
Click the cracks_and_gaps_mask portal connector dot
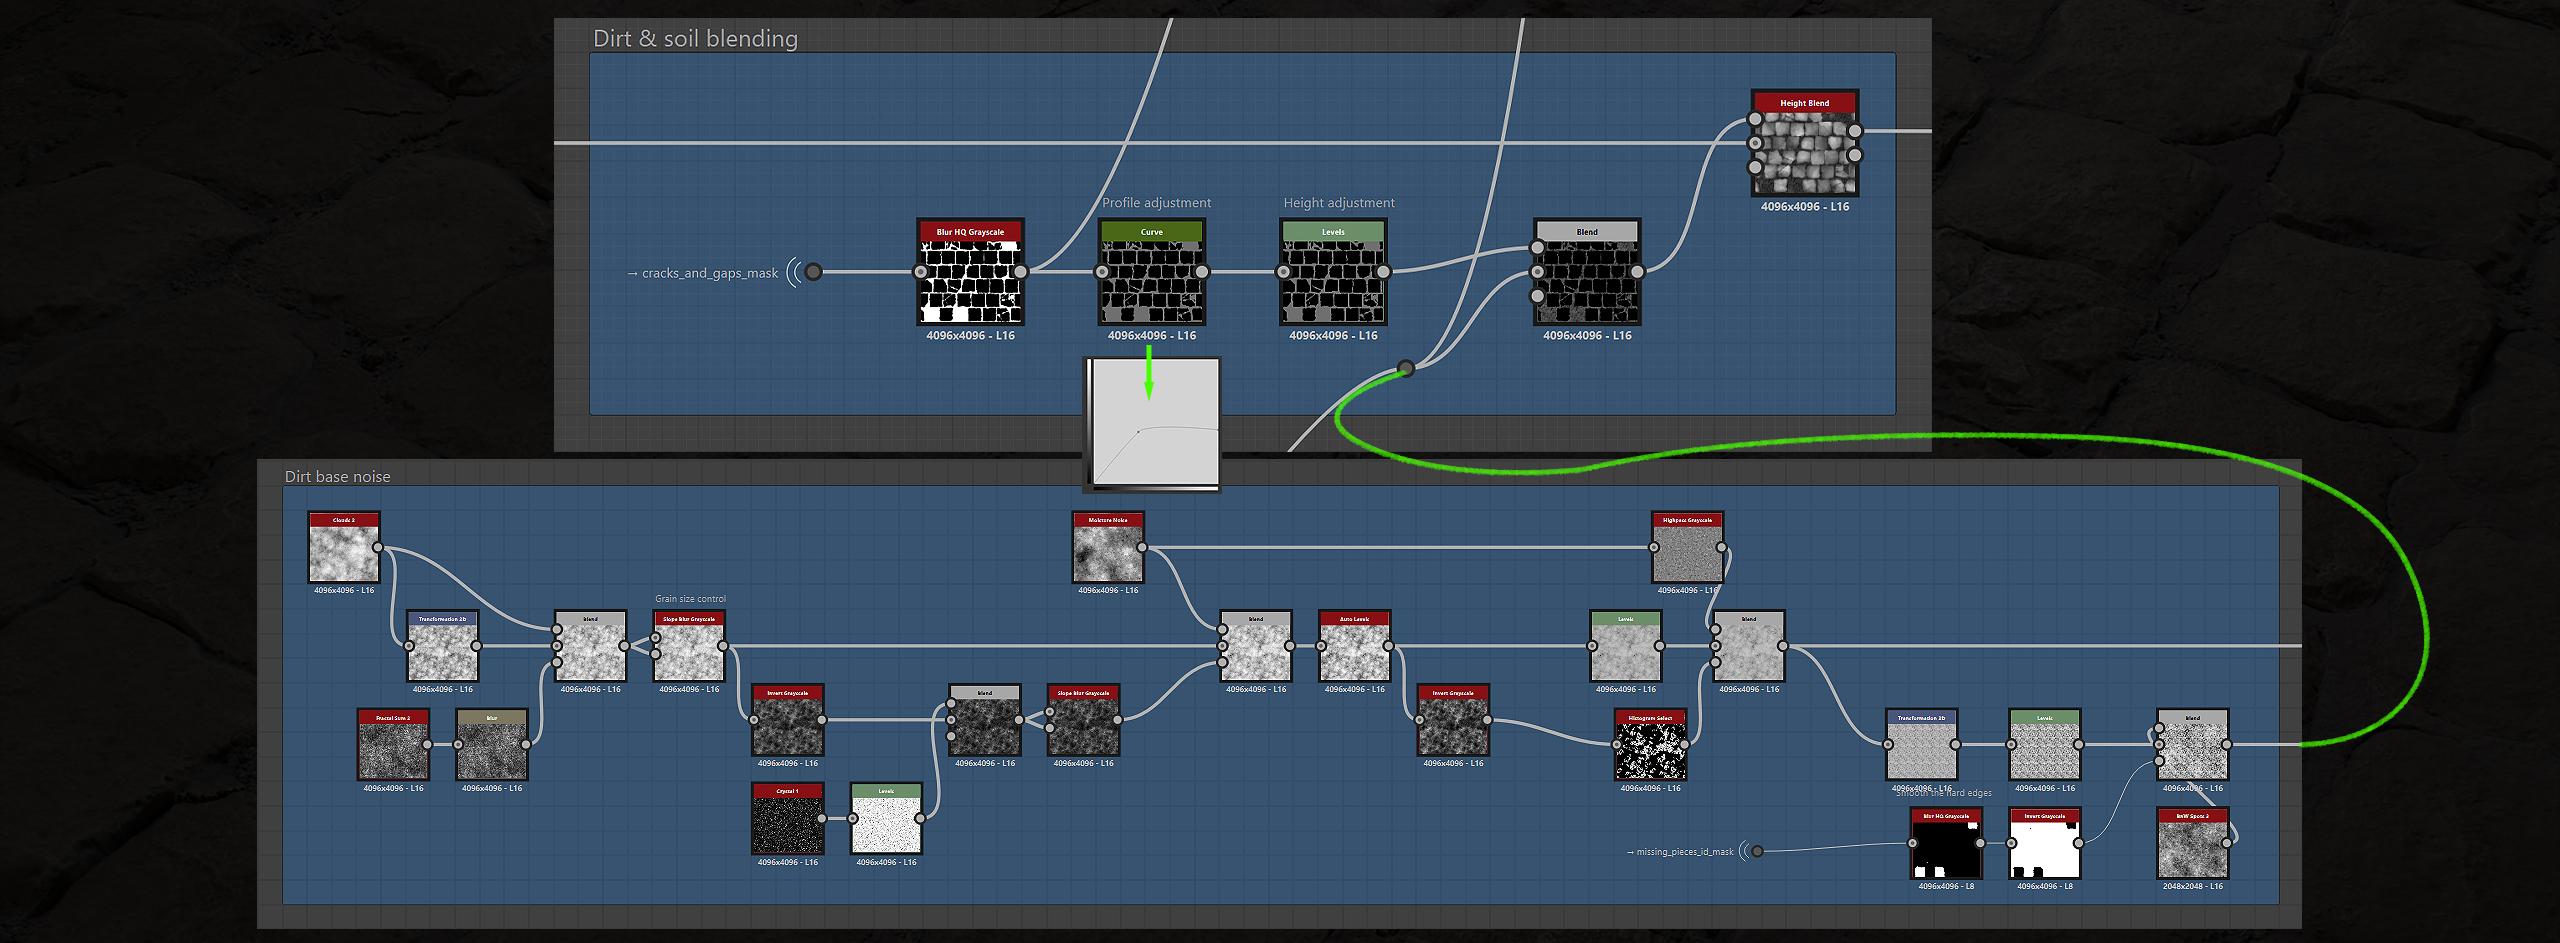pos(813,272)
